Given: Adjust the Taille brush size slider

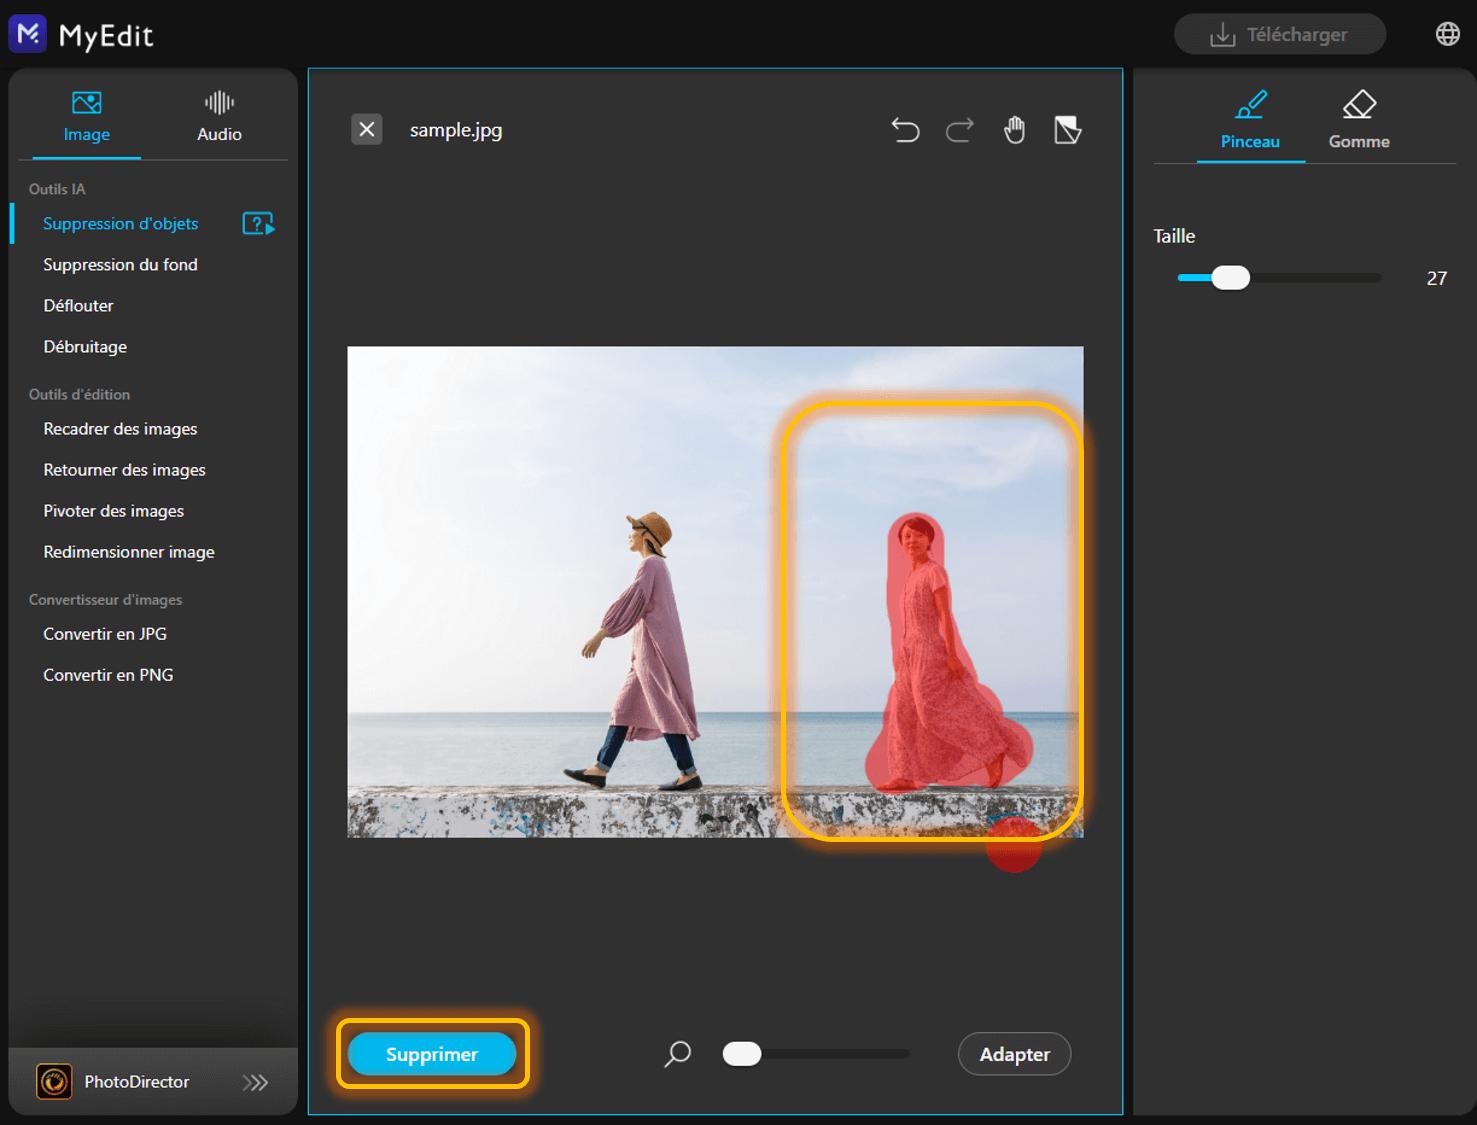Looking at the screenshot, I should click(1231, 277).
